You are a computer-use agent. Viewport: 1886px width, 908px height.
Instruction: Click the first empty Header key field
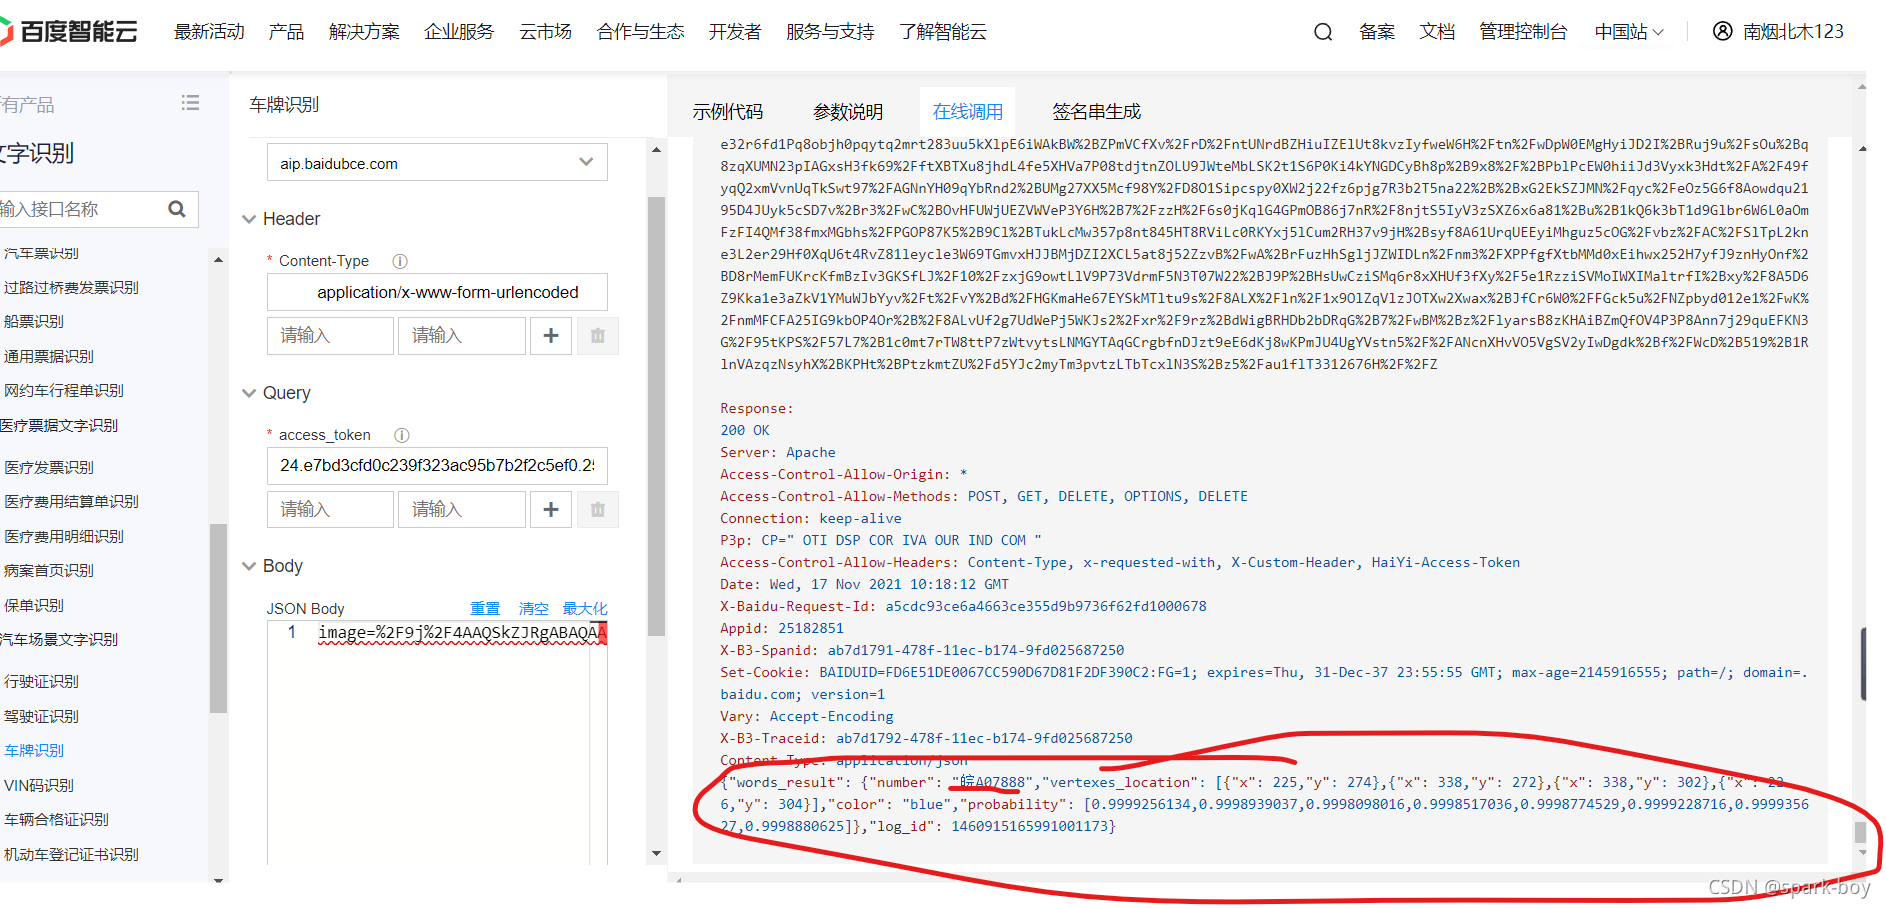(330, 336)
